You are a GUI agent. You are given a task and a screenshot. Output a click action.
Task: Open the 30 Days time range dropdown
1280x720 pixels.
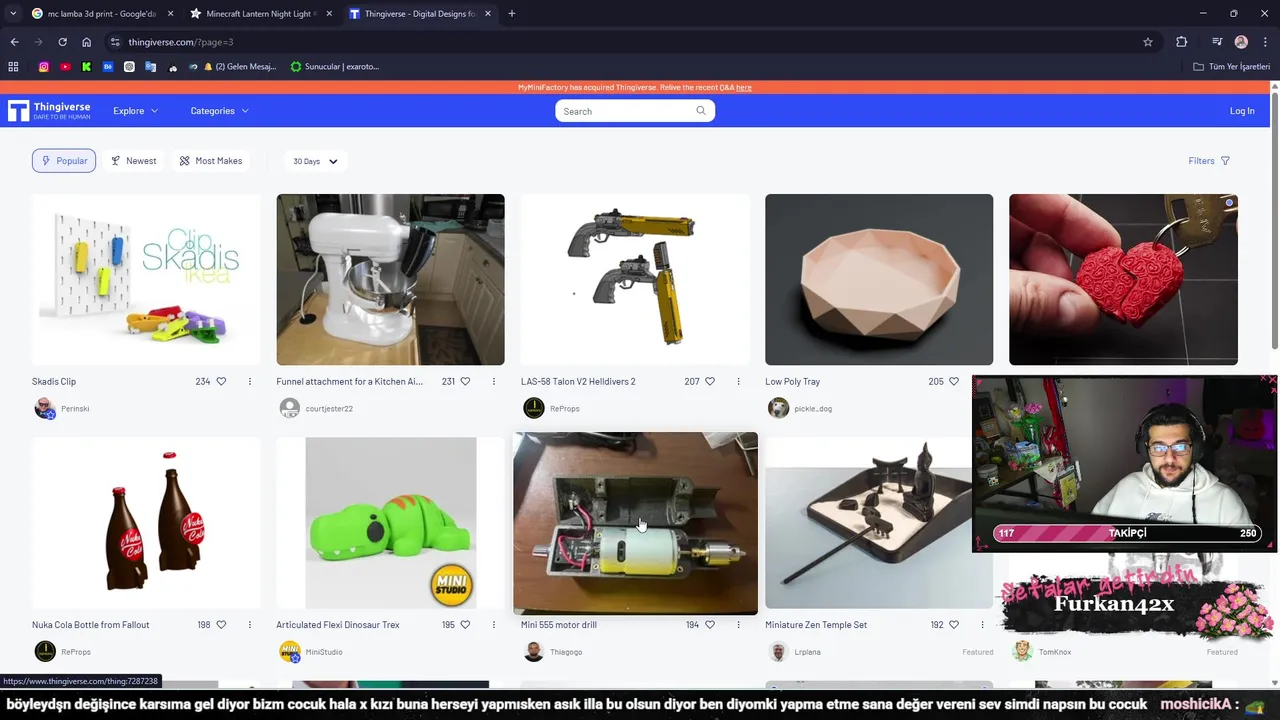pos(315,161)
